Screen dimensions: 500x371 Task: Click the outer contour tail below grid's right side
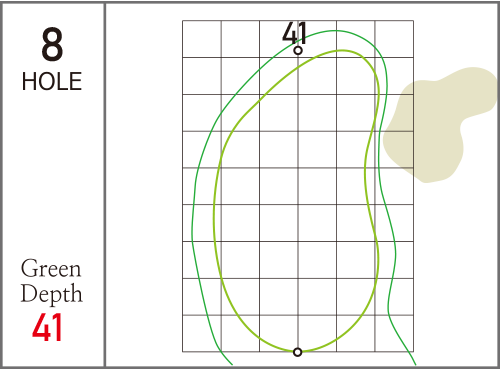click(x=411, y=358)
